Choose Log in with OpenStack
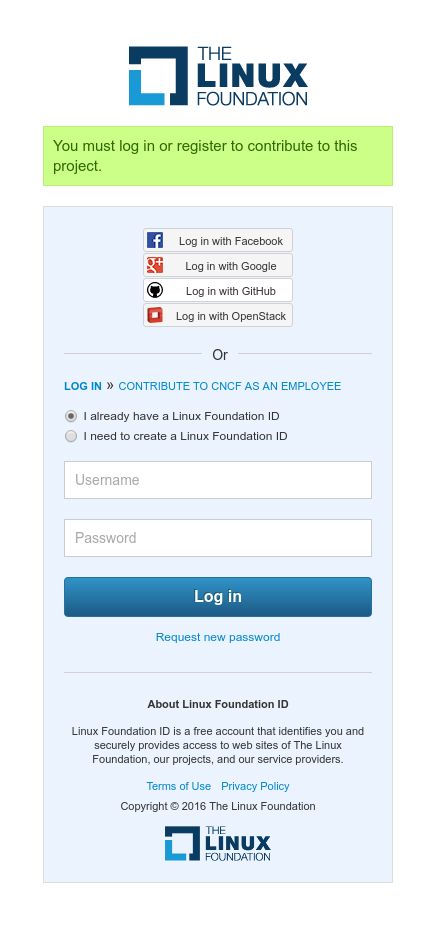Image resolution: width=426 pixels, height=927 pixels. [x=218, y=316]
